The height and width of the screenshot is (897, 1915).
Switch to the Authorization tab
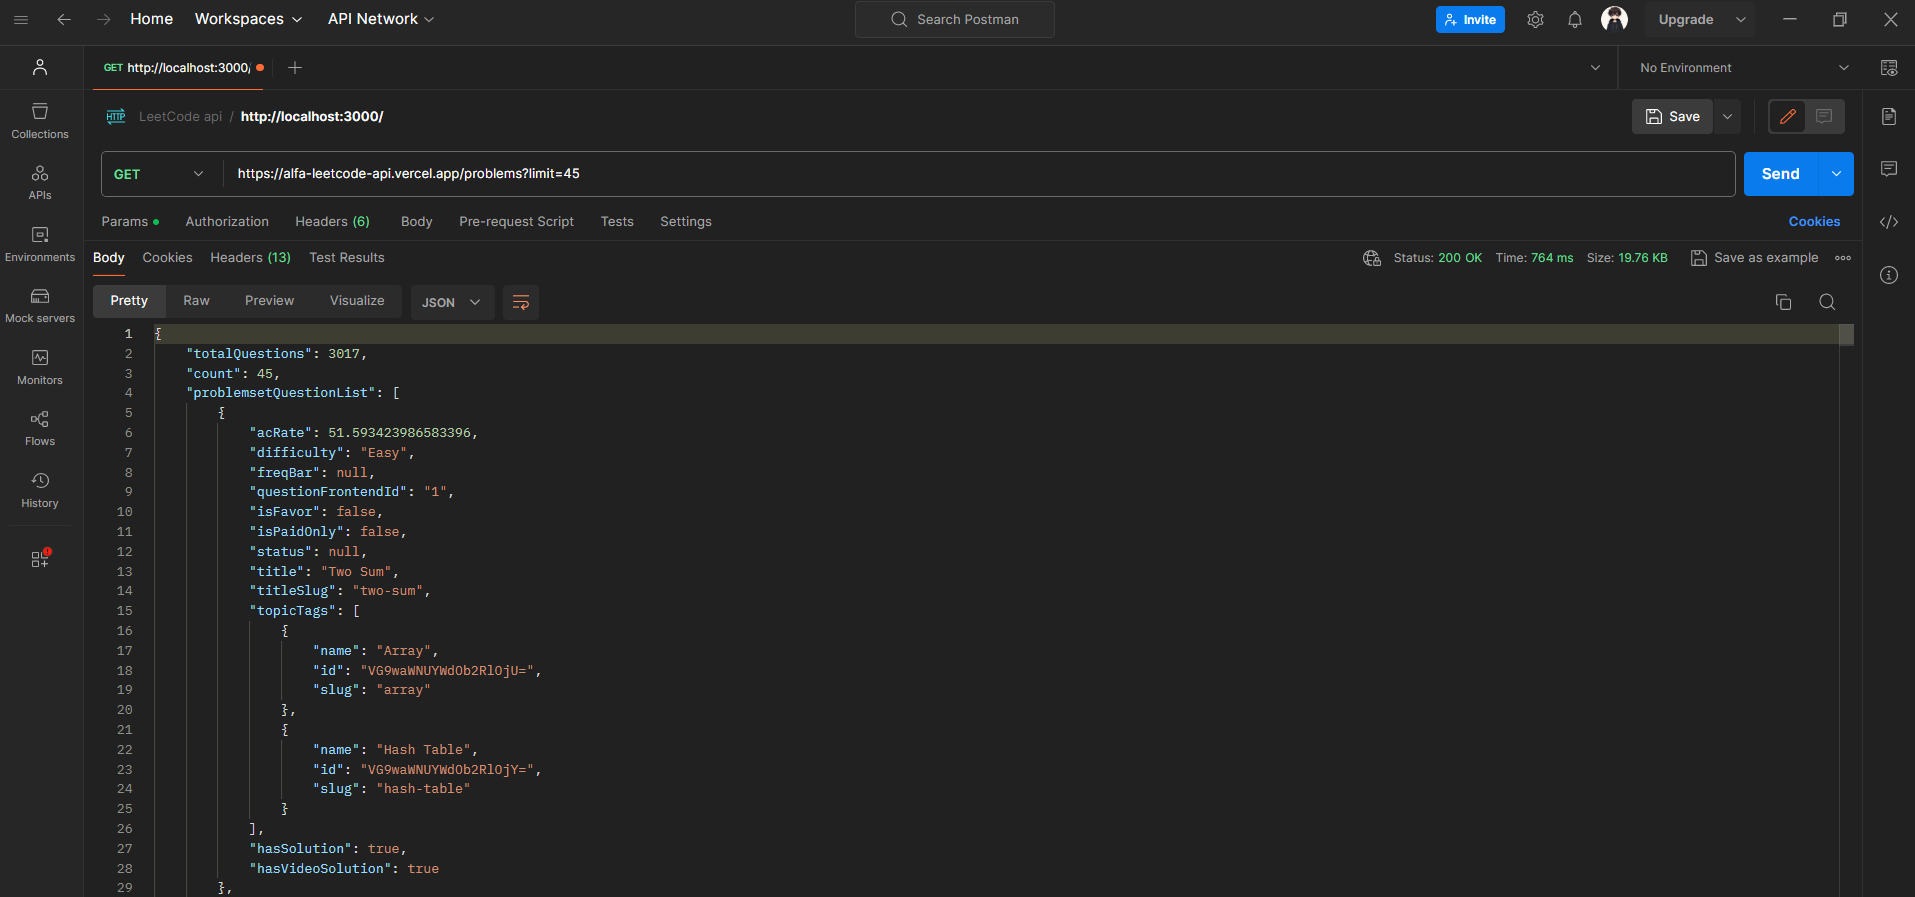pyautogui.click(x=227, y=222)
